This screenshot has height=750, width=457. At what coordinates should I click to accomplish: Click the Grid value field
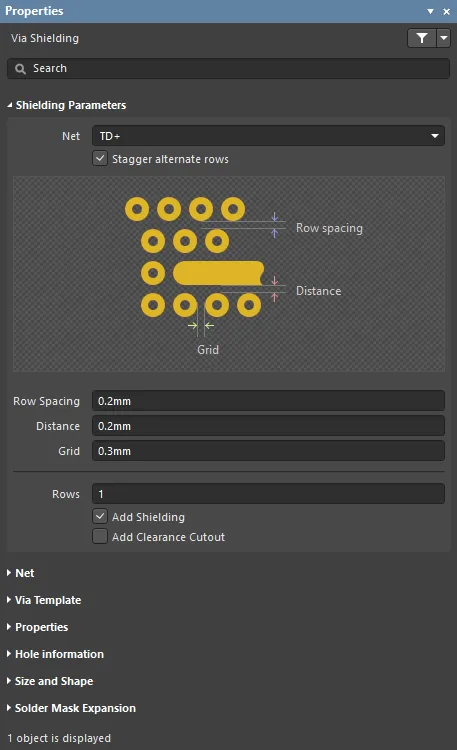click(268, 451)
